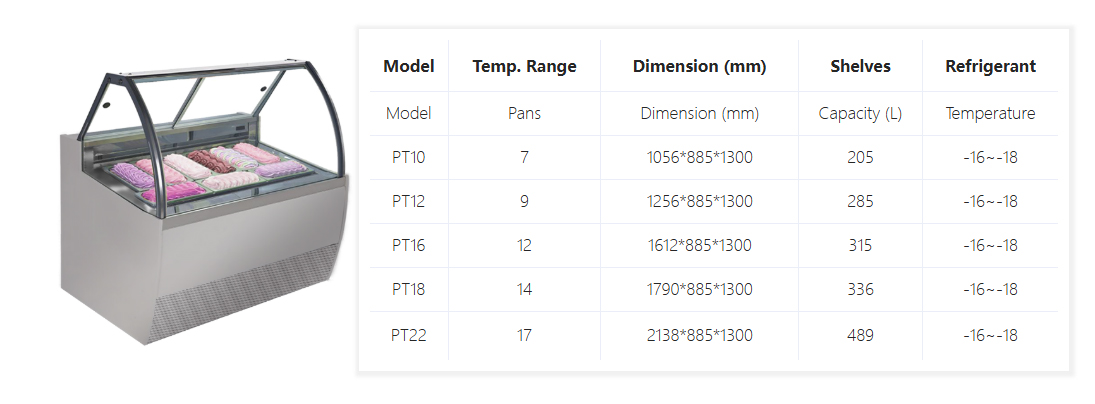Click the 489 capacity value
This screenshot has height=404, width=1095.
860,335
